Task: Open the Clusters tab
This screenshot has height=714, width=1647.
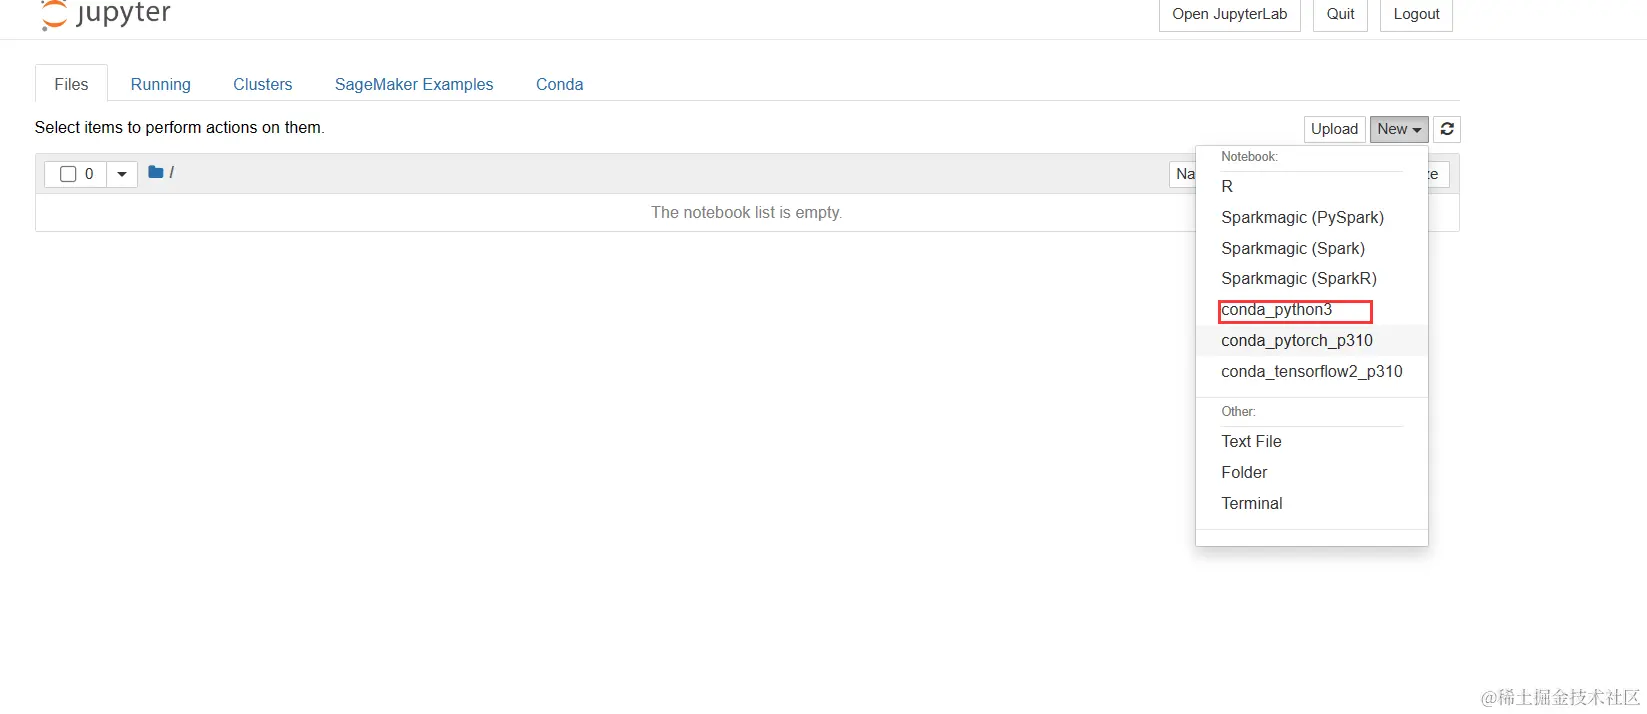Action: click(262, 84)
